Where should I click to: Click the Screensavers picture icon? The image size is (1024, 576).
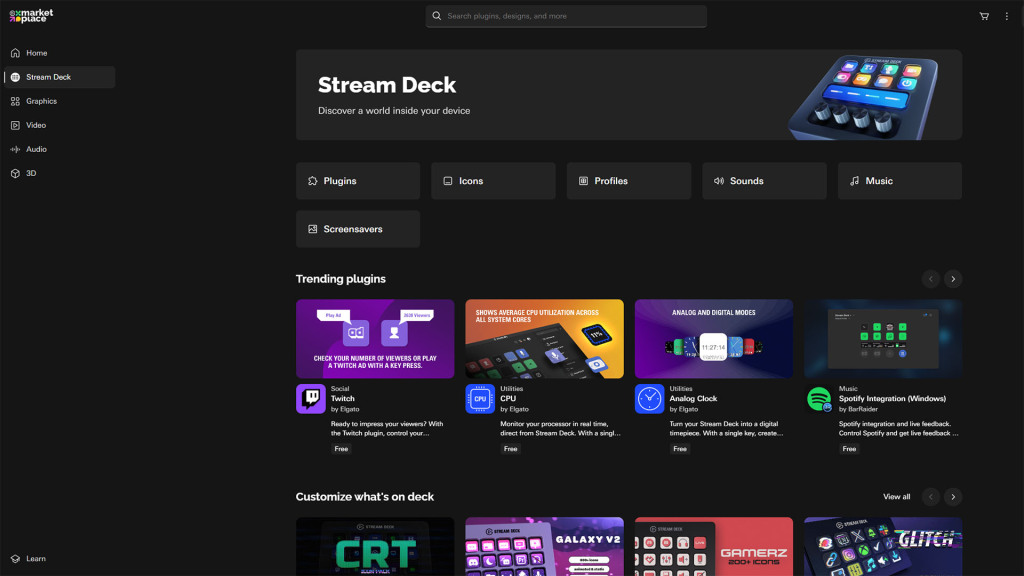pyautogui.click(x=313, y=229)
